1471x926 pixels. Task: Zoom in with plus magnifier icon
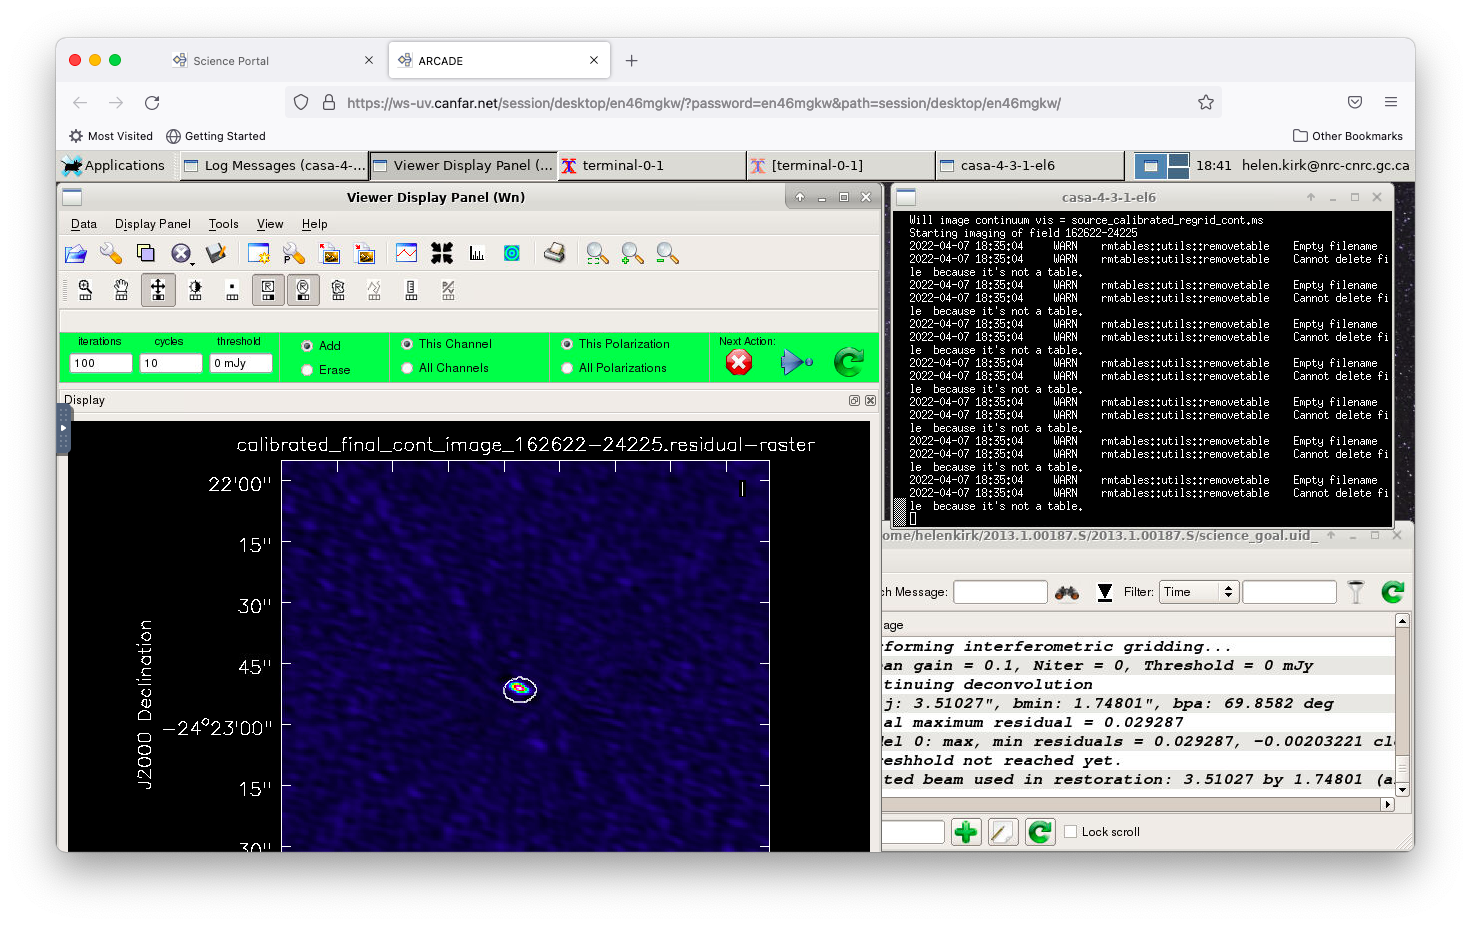coord(632,254)
